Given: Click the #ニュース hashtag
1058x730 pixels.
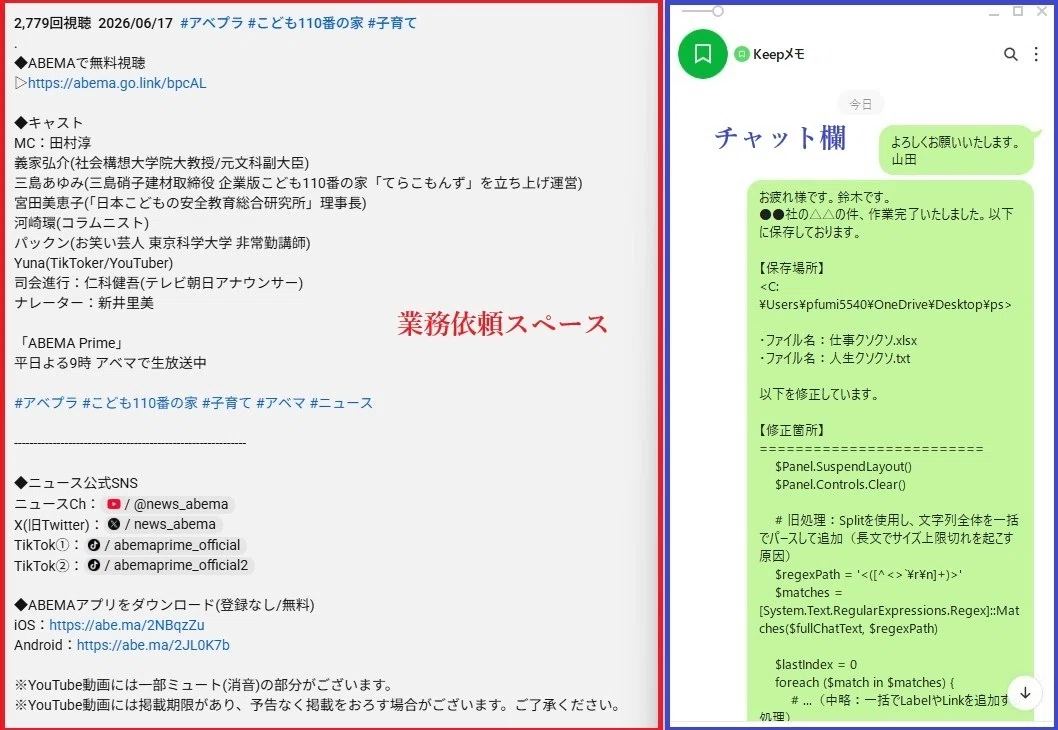Looking at the screenshot, I should [x=341, y=403].
